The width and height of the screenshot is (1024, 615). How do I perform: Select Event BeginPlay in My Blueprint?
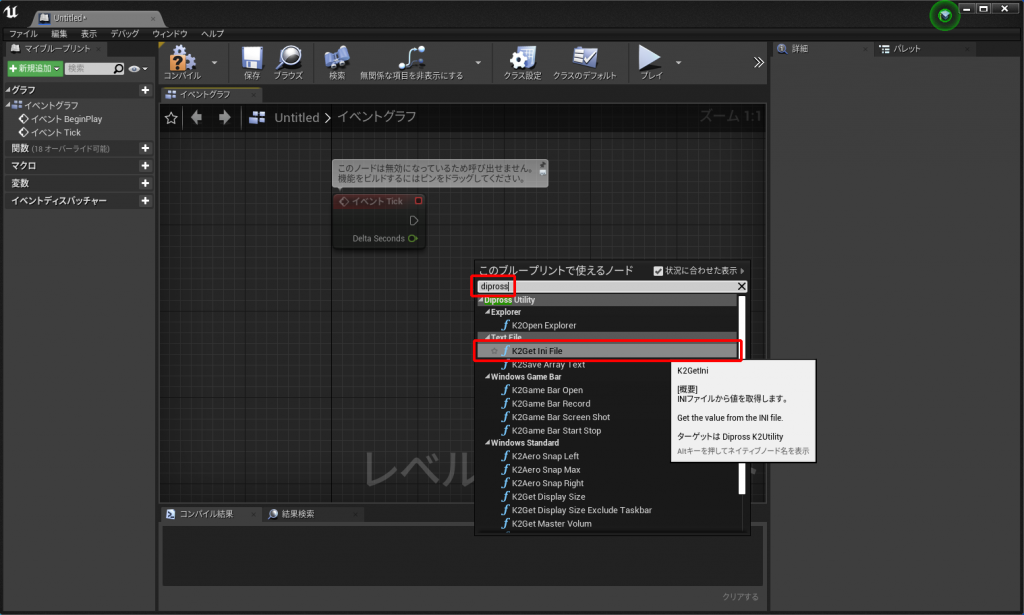click(x=67, y=119)
